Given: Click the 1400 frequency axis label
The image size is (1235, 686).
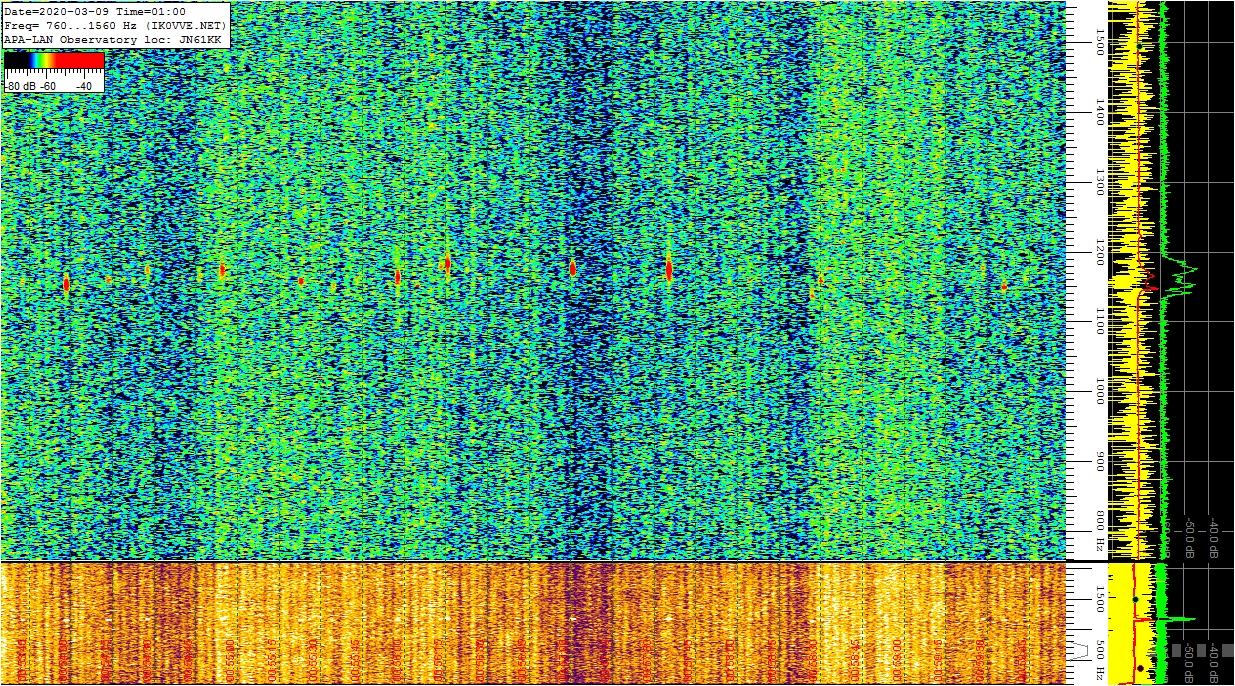Looking at the screenshot, I should [1099, 112].
